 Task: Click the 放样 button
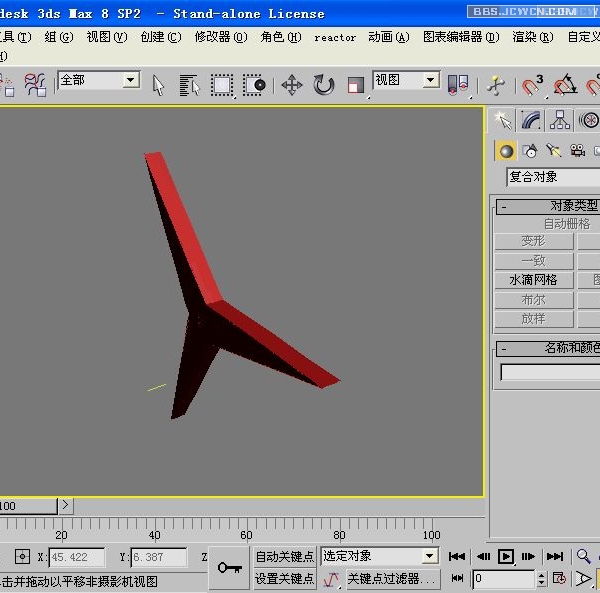(534, 319)
